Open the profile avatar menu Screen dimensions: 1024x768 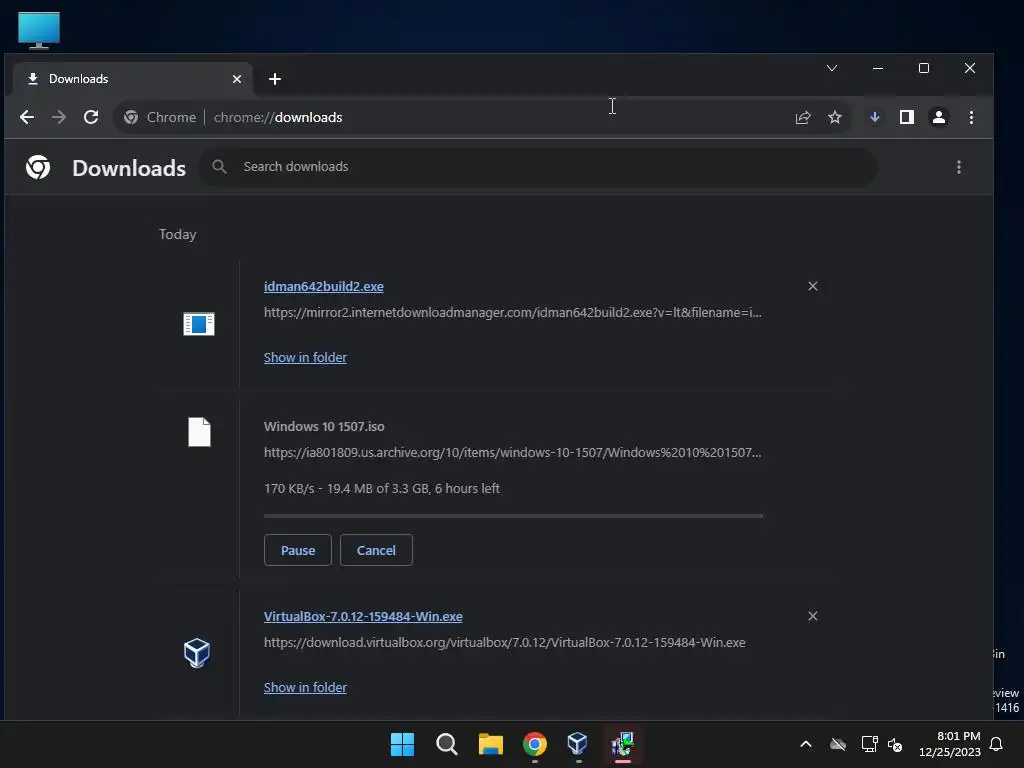938,118
